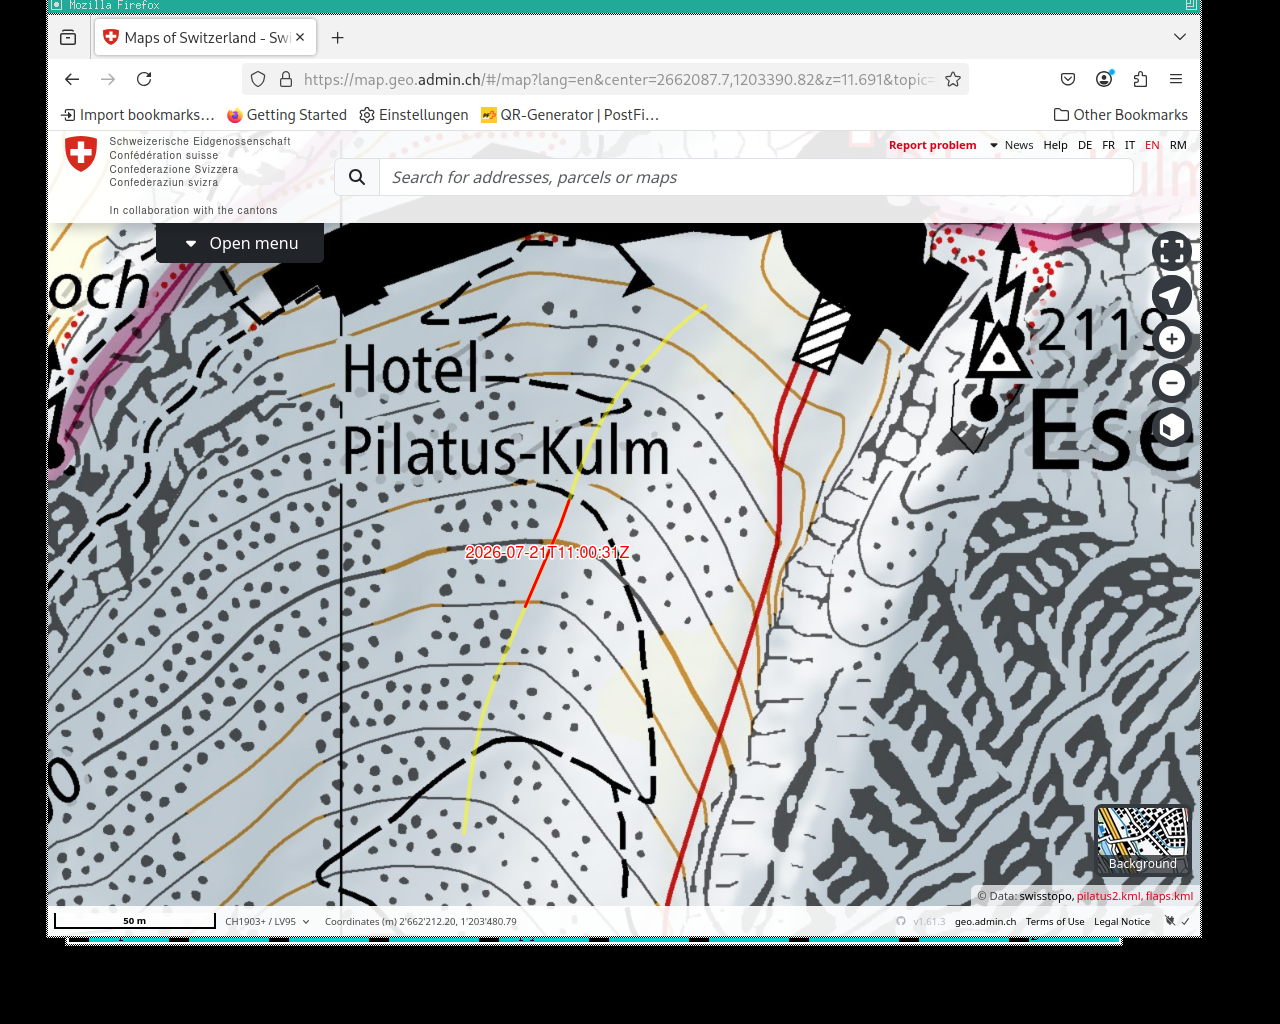1280x1024 pixels.
Task: Click the flaps.kml attribution link
Action: coord(1169,896)
